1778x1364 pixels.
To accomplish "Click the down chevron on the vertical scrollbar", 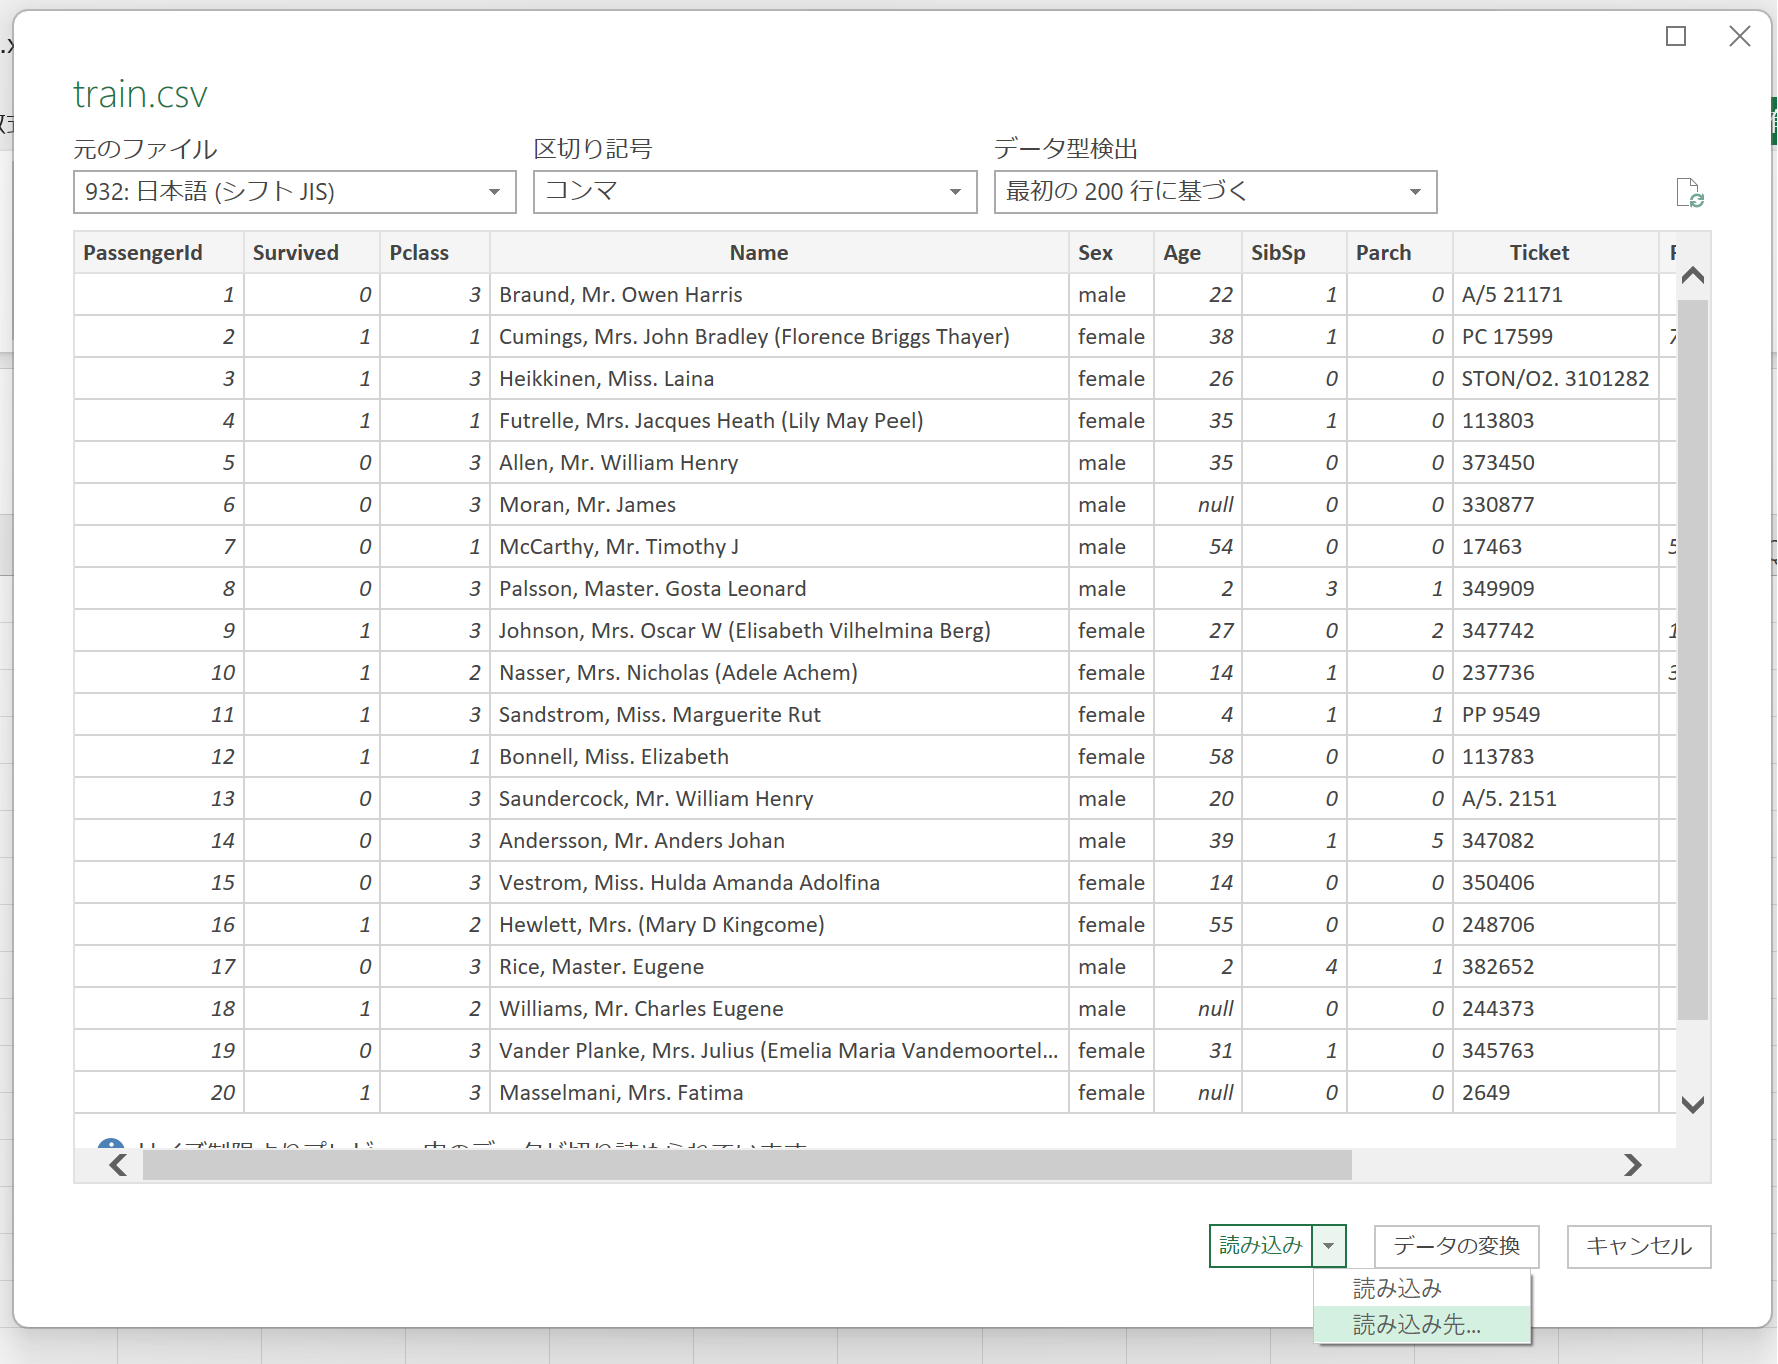I will point(1692,1105).
